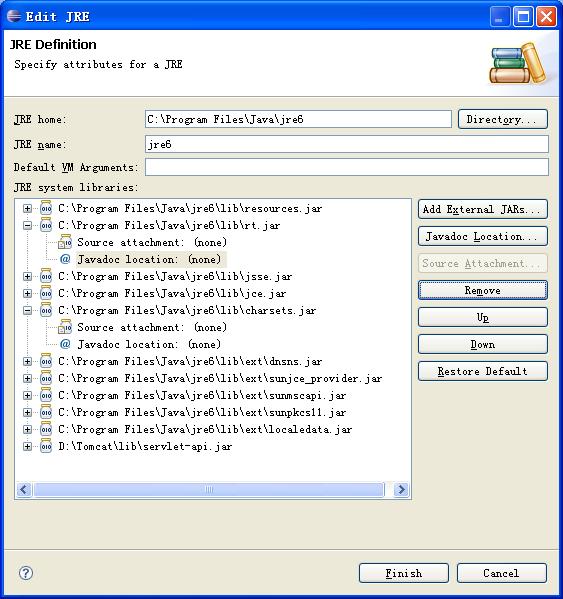Click the jar icon beside localedata.jar
Viewport: 563px width, 599px height.
46,429
